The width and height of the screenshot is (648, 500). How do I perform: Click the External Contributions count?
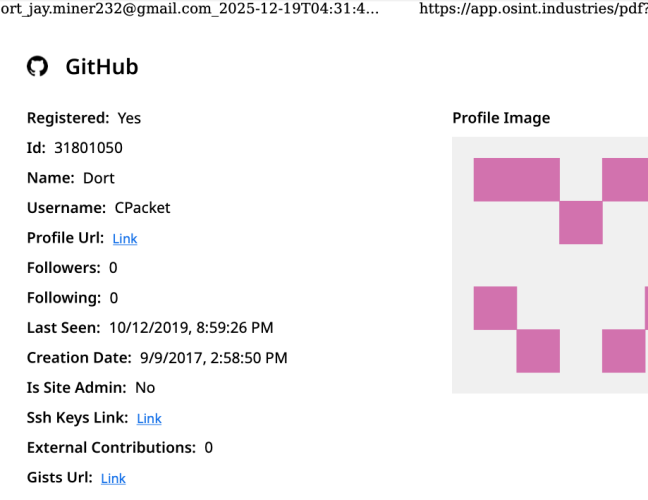click(x=208, y=448)
